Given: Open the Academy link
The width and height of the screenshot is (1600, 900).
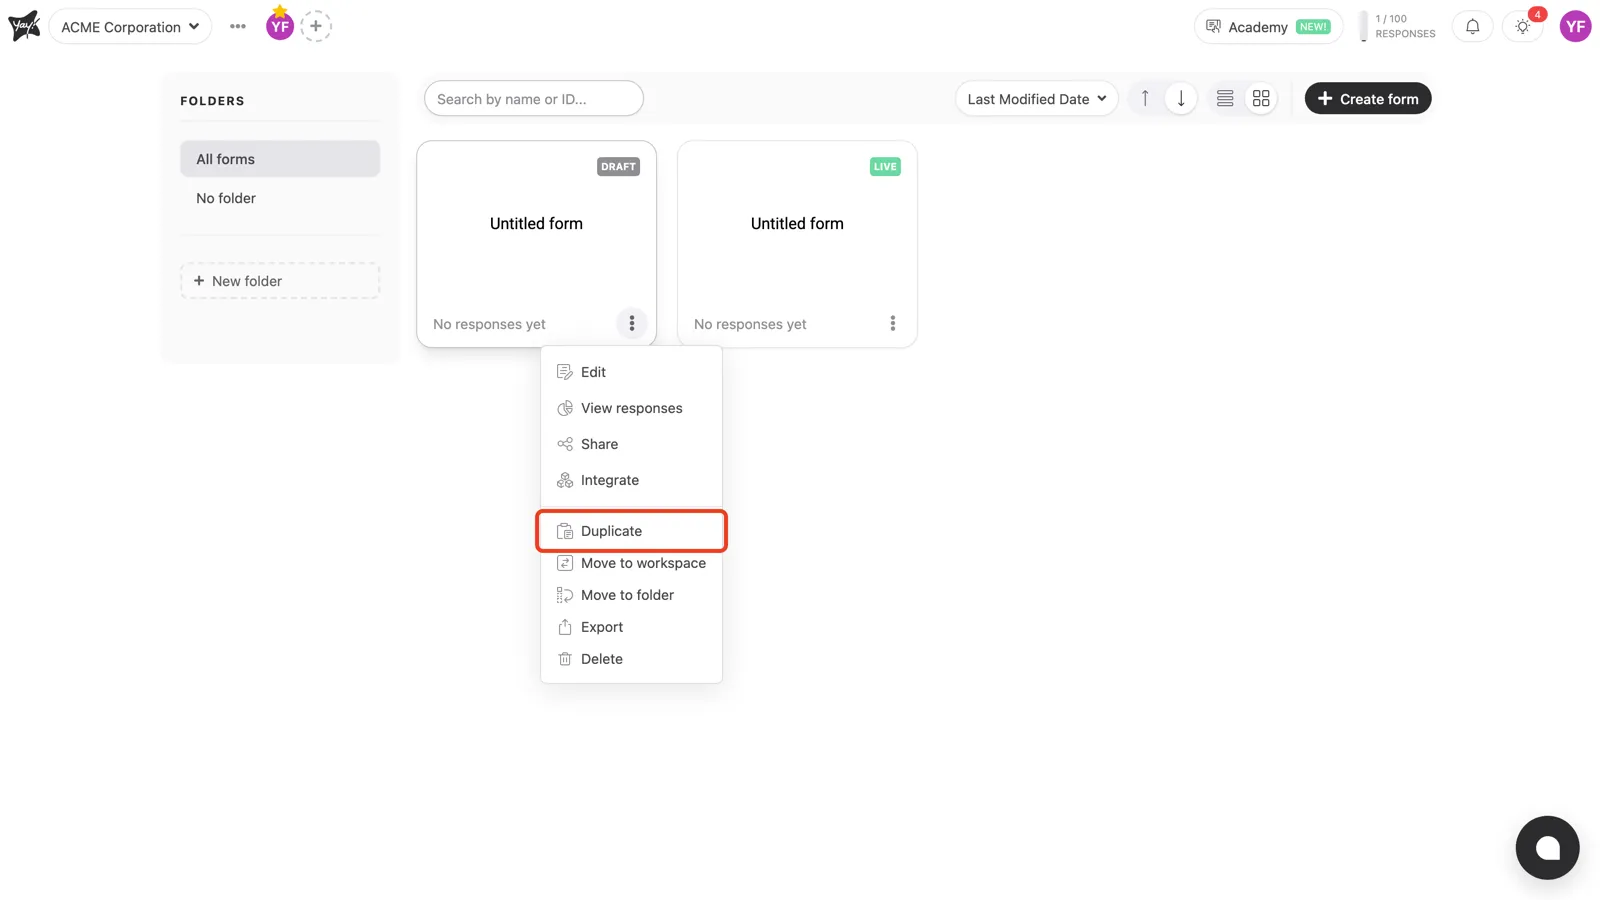Looking at the screenshot, I should pyautogui.click(x=1268, y=27).
